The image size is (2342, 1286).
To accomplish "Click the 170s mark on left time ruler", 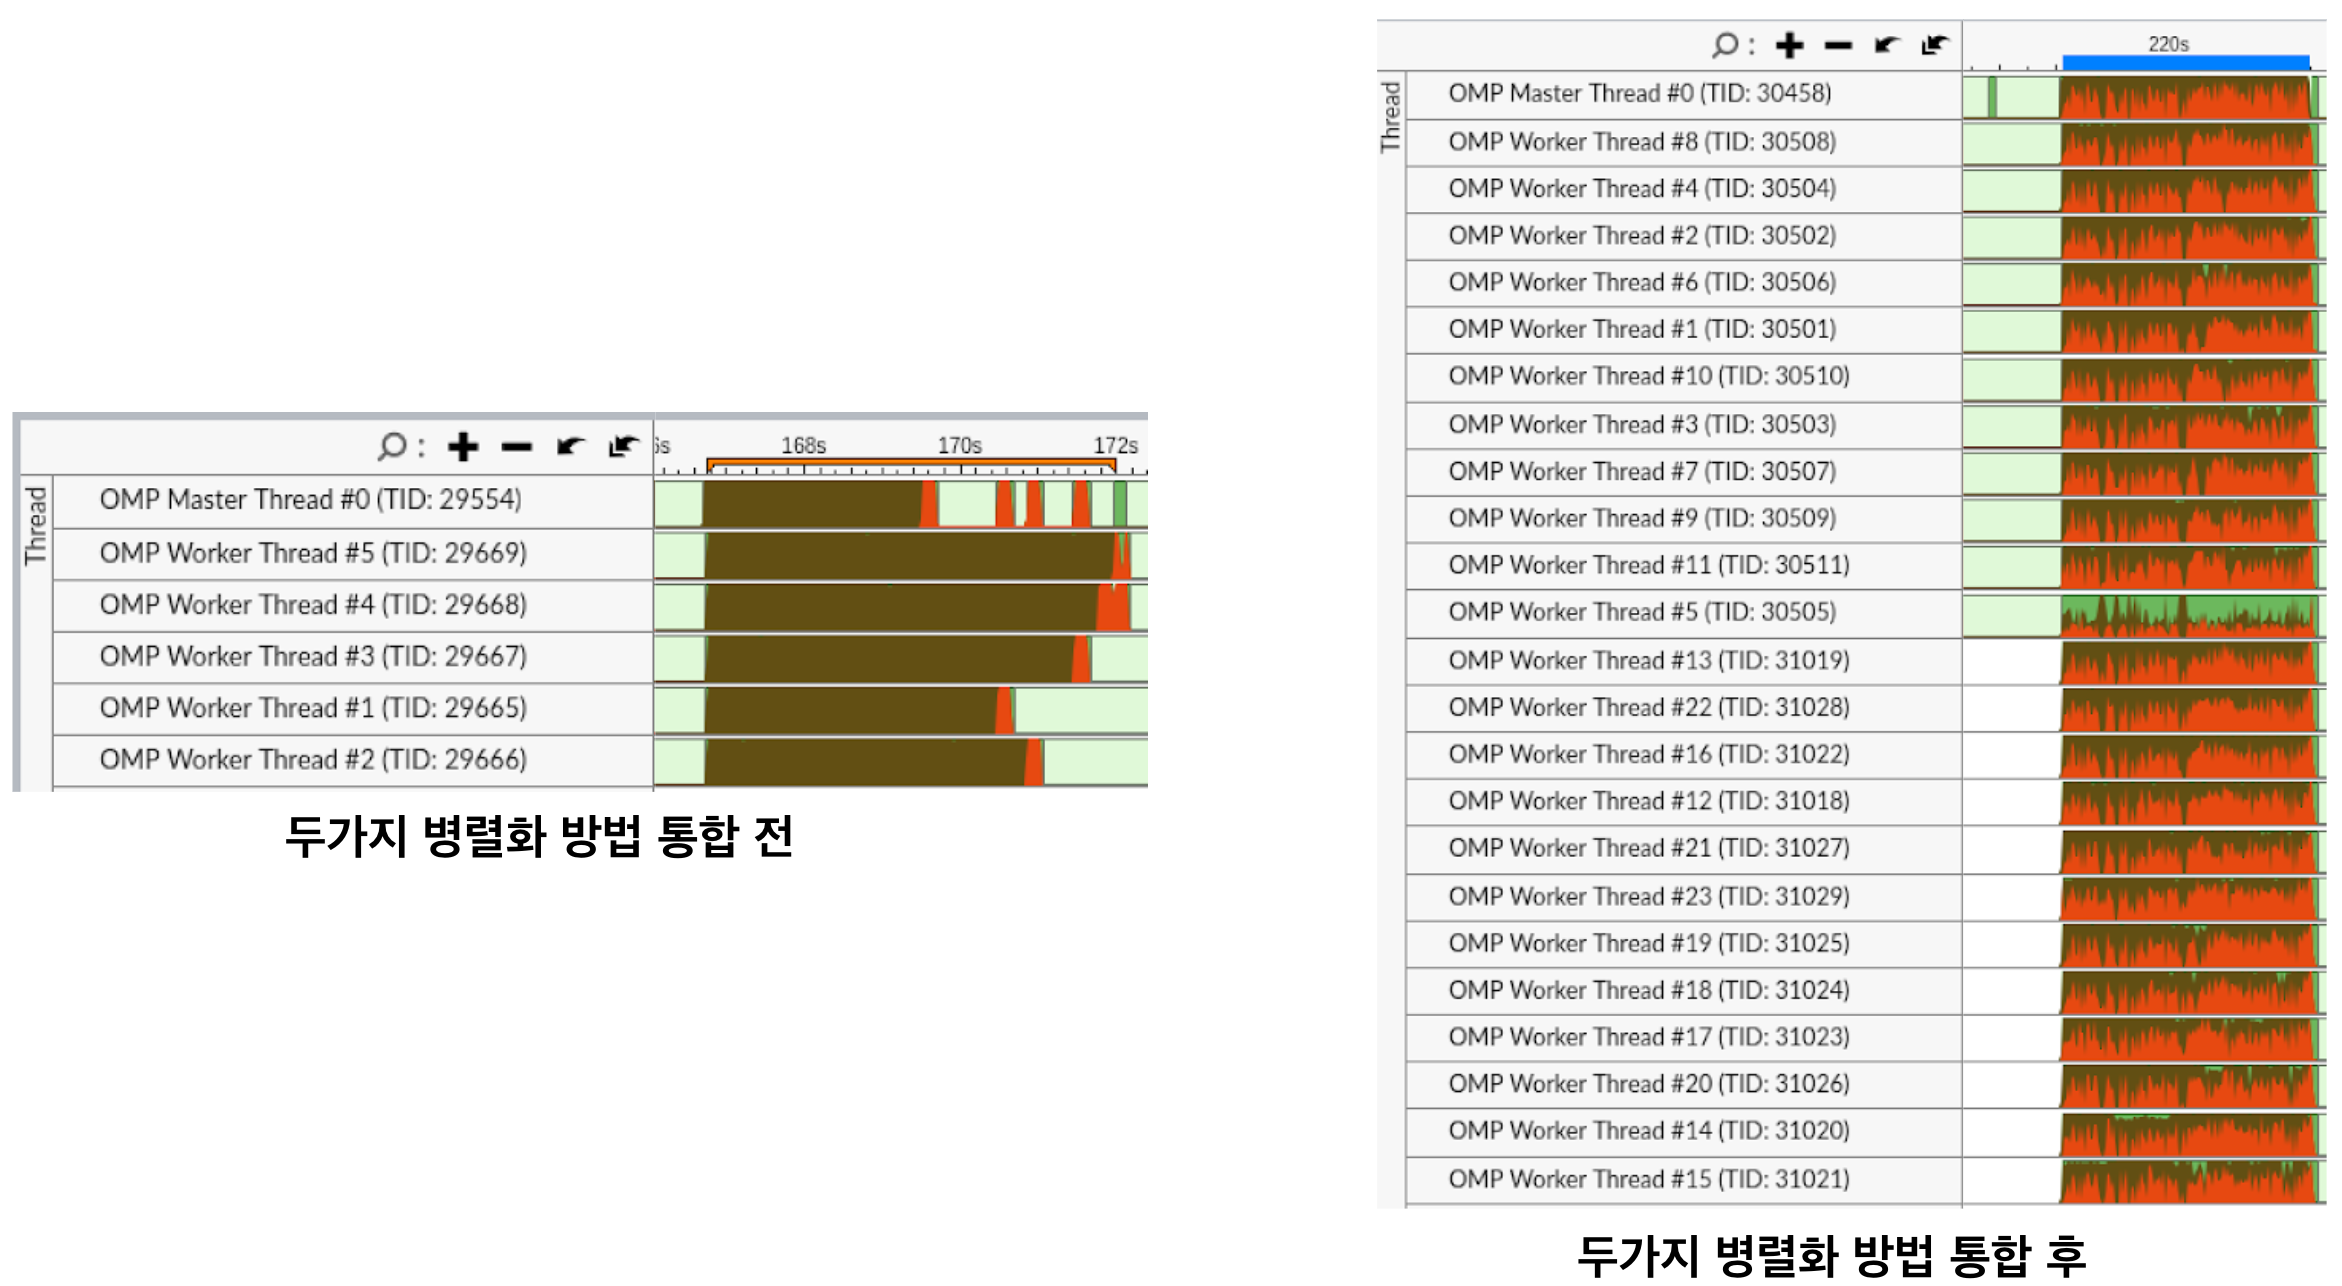I will pos(960,446).
